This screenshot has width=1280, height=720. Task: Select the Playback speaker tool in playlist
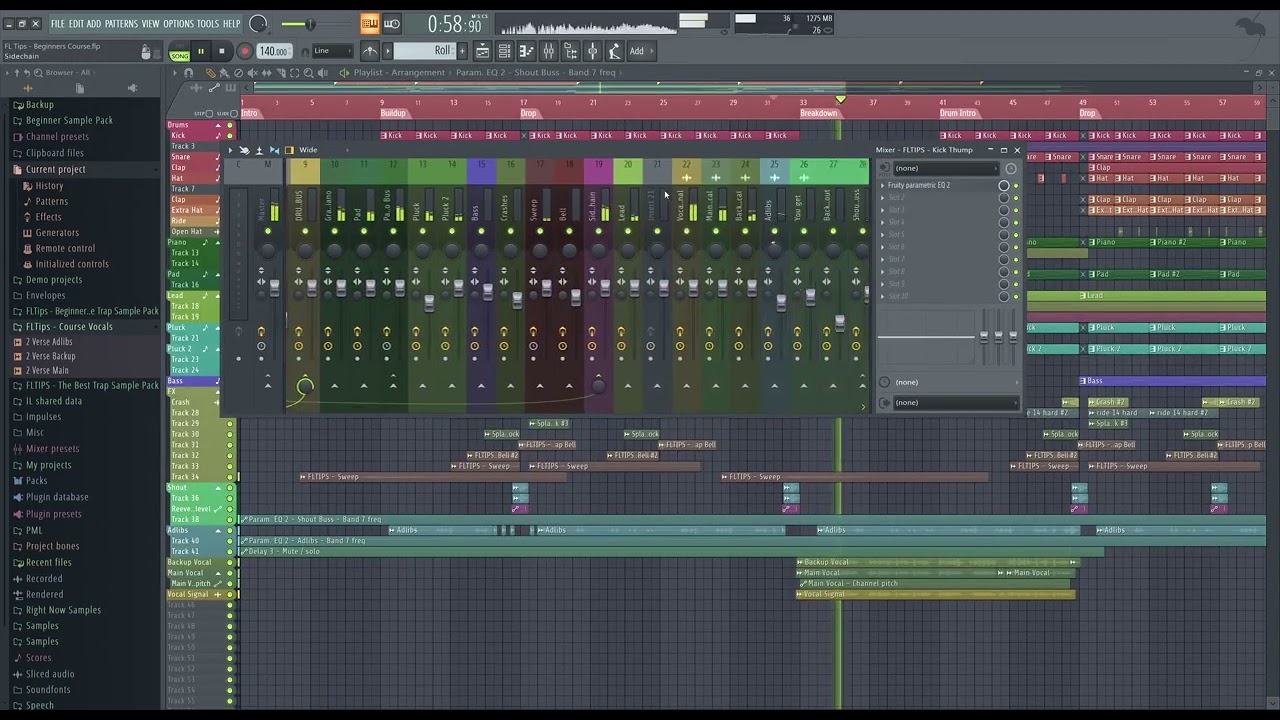pyautogui.click(x=322, y=73)
